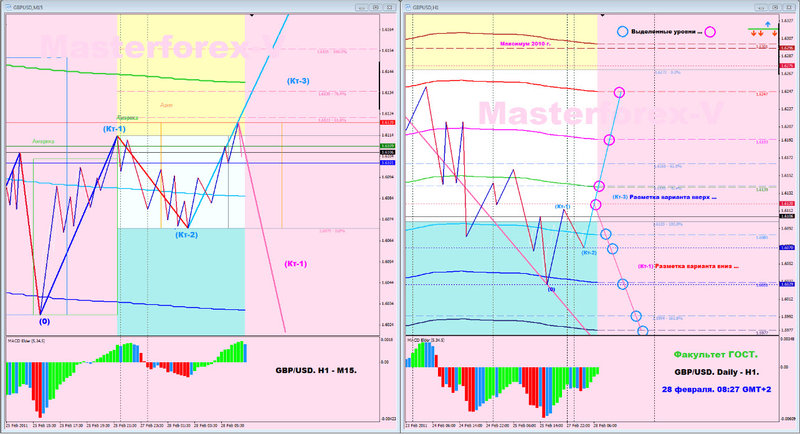The image size is (800, 434).
Task: Click magenta '(Кт-1)' label in M15 chart
Action: click(295, 264)
